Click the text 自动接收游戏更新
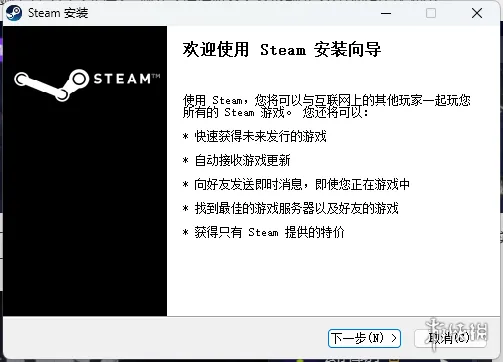 (242, 160)
